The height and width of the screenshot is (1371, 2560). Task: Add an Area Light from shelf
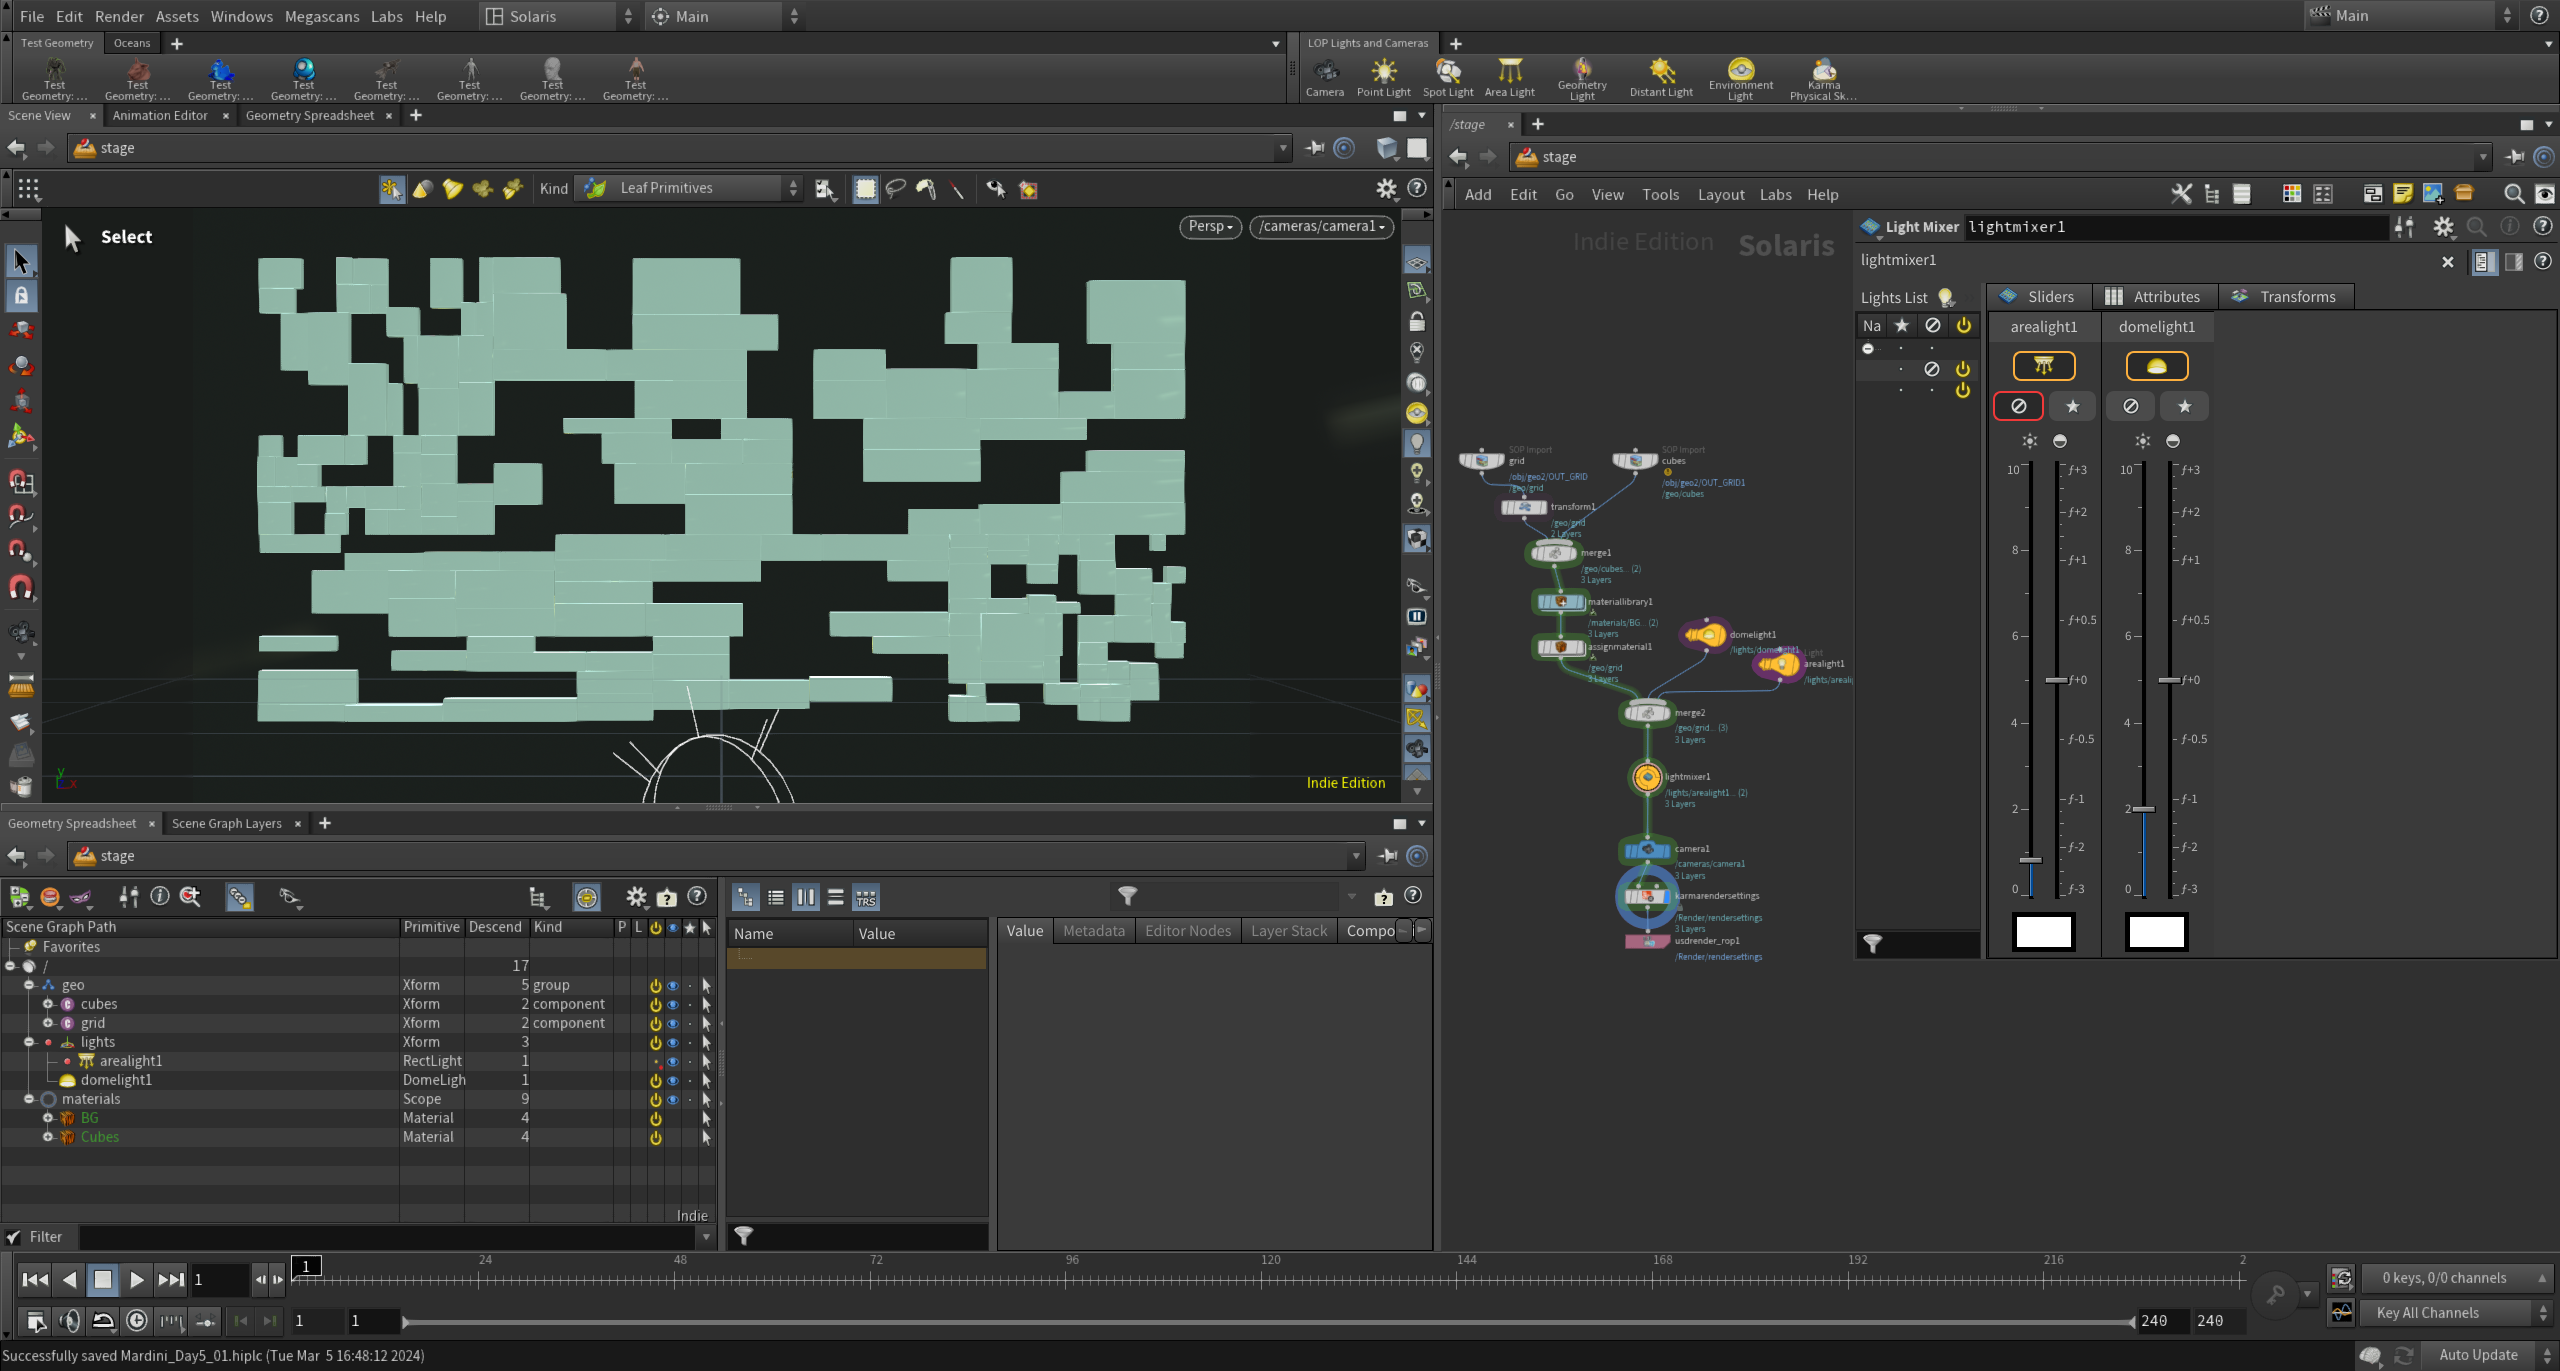point(1510,77)
